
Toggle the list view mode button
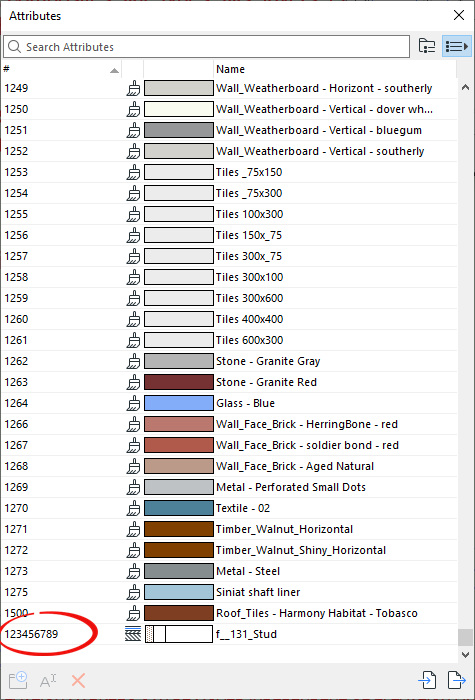pos(457,46)
